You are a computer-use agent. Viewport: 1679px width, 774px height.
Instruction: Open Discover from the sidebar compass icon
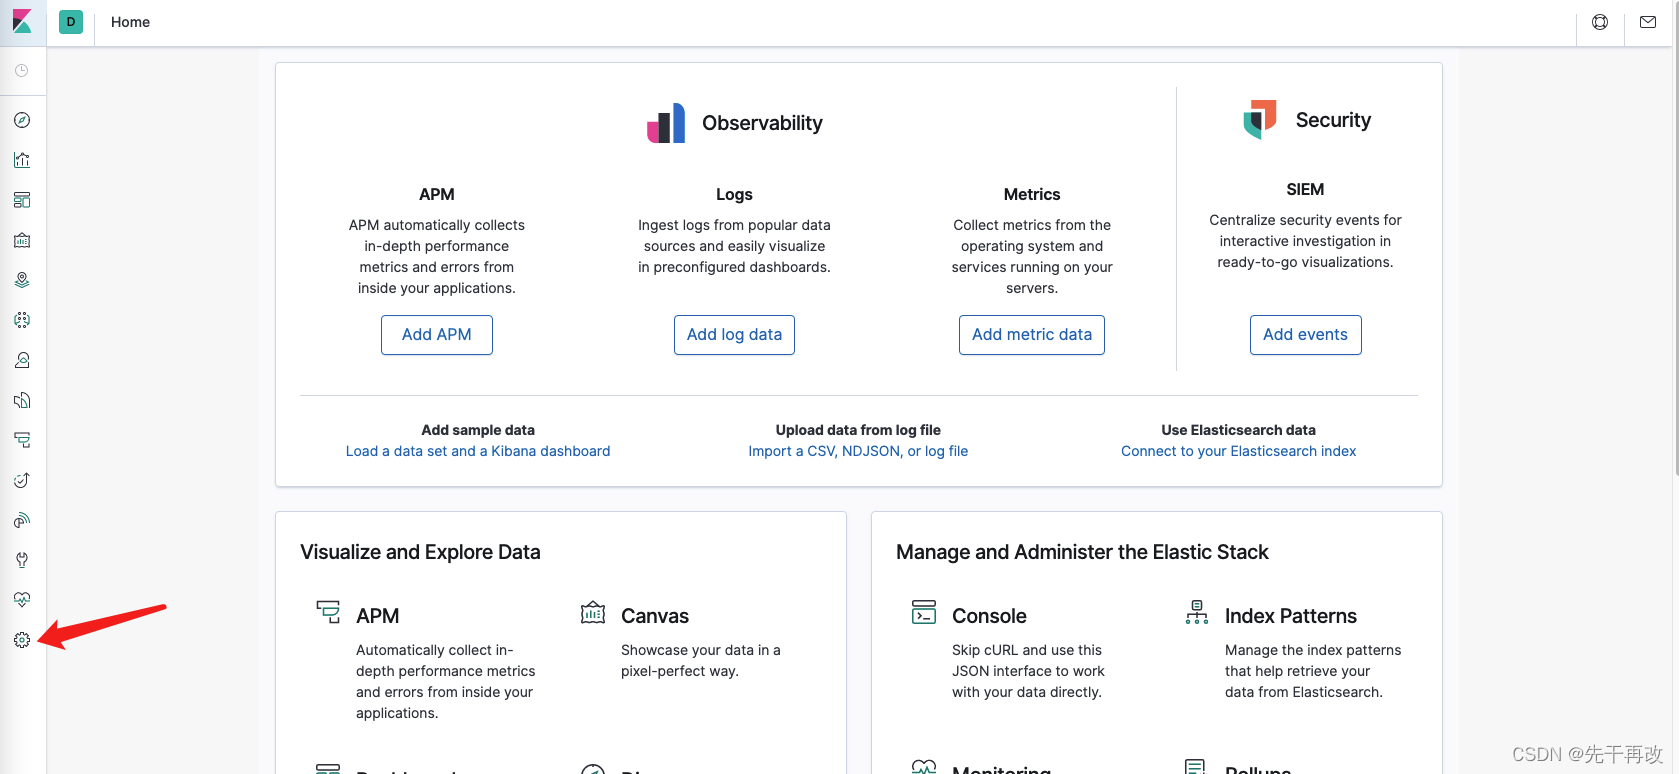click(22, 120)
